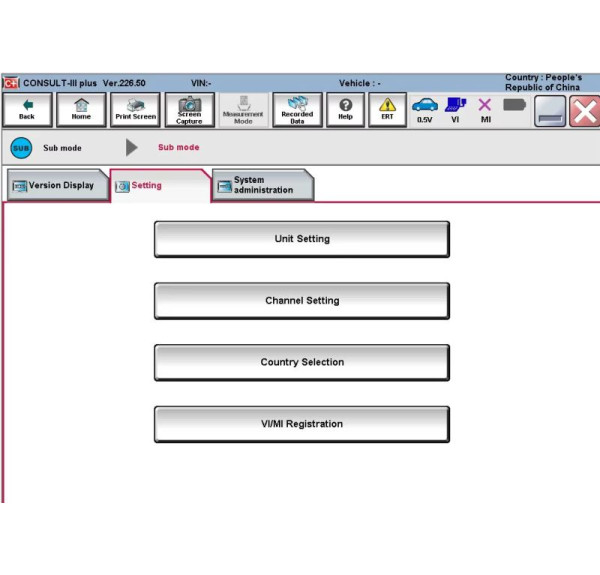Click the Country Selection button
This screenshot has height=575, width=600.
coord(301,362)
